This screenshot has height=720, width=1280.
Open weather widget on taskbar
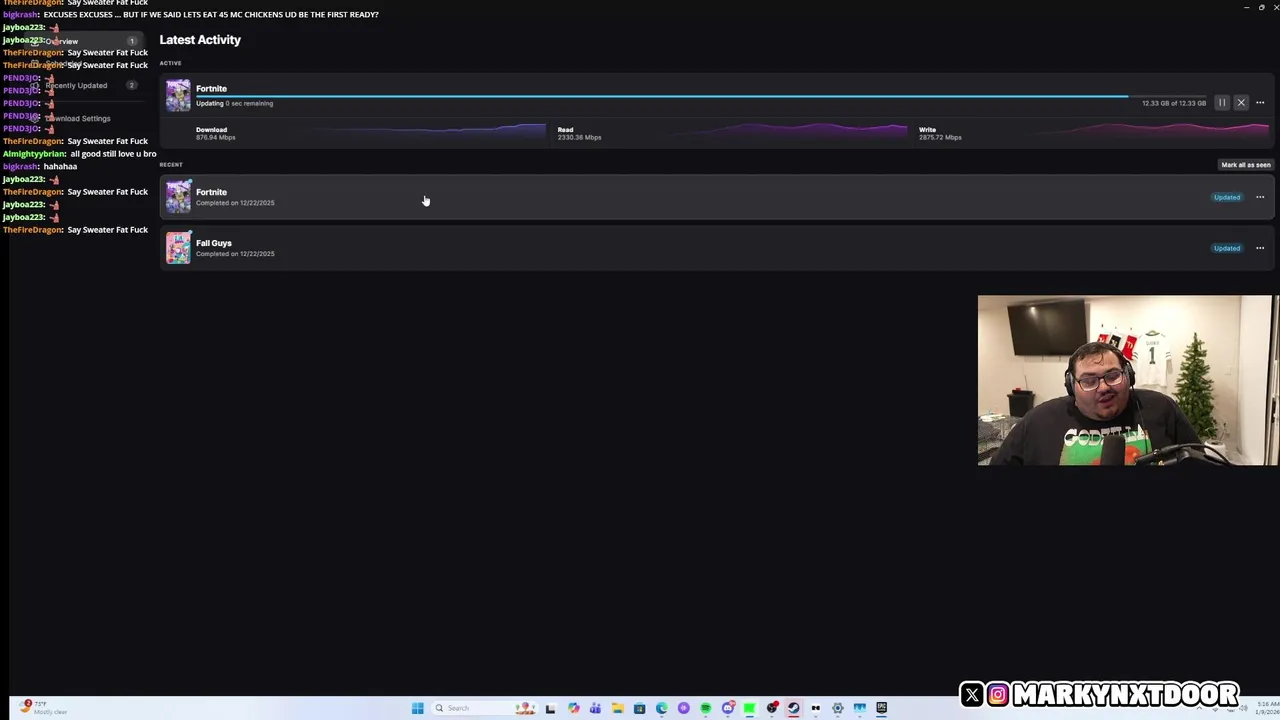45,708
